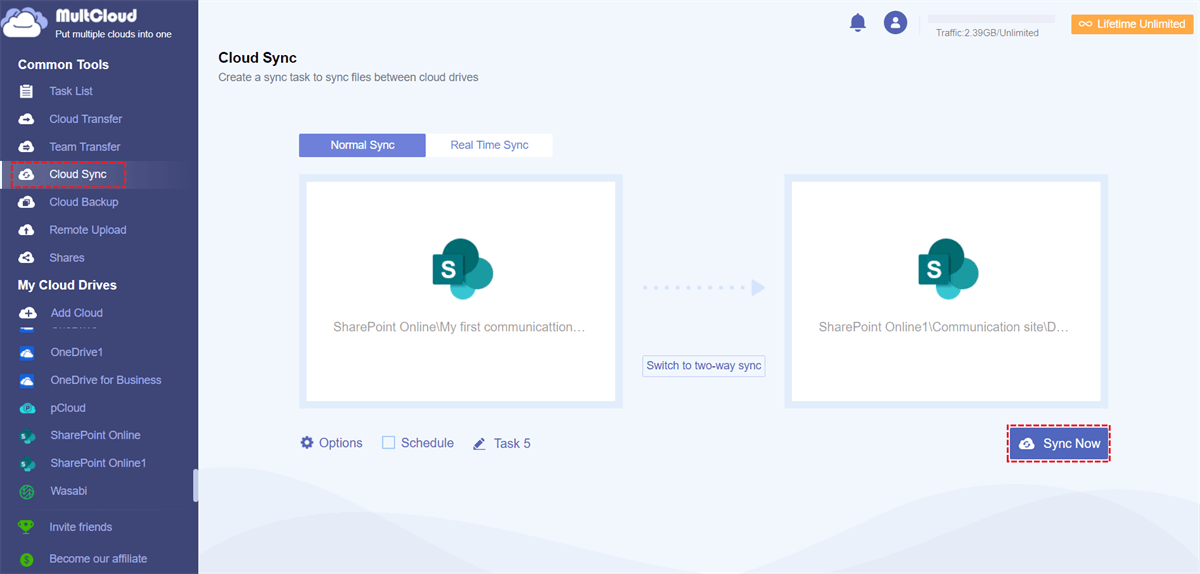
Task: Click the Add Cloud label
Action: (77, 313)
